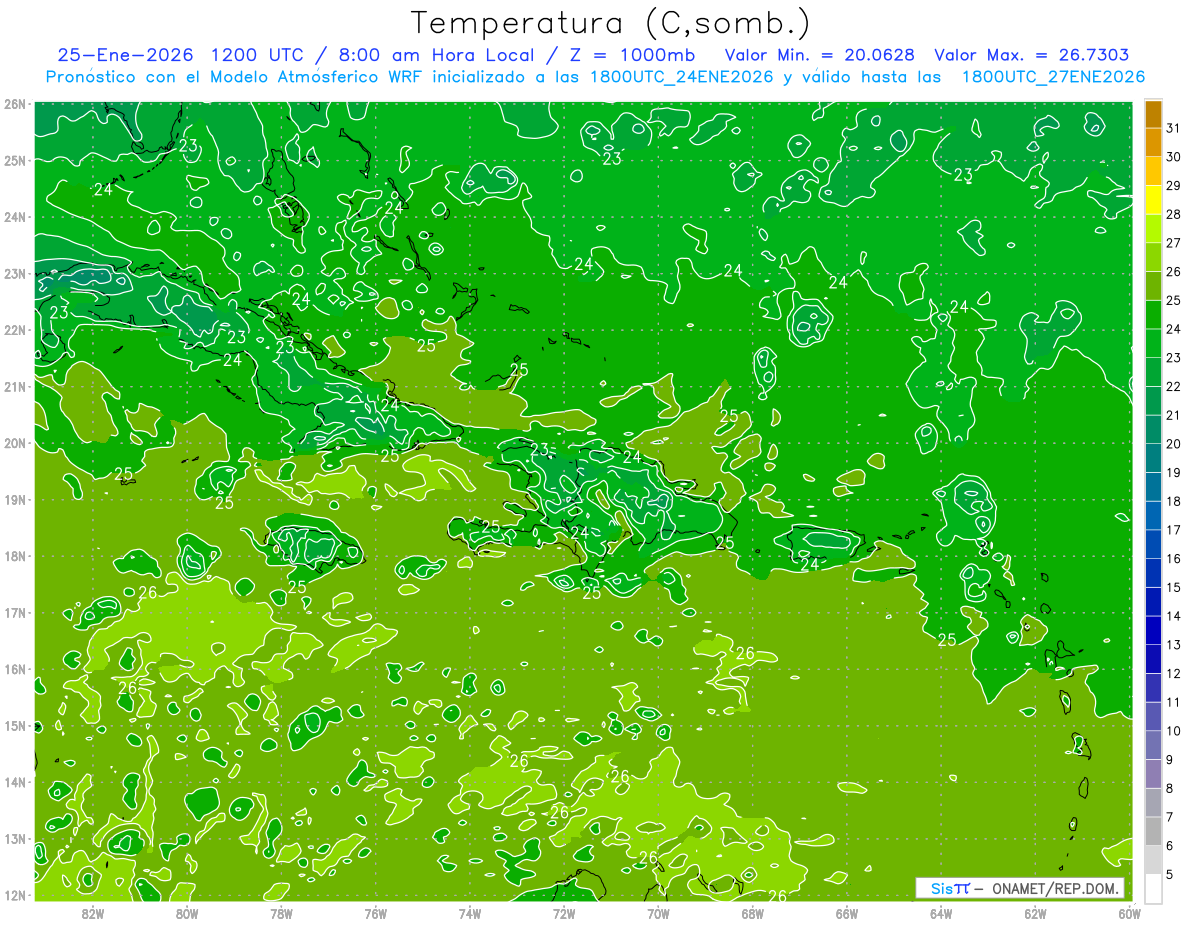Click the title "Temperatura (C,somb.)"
The height and width of the screenshot is (927, 1200).
610,24
